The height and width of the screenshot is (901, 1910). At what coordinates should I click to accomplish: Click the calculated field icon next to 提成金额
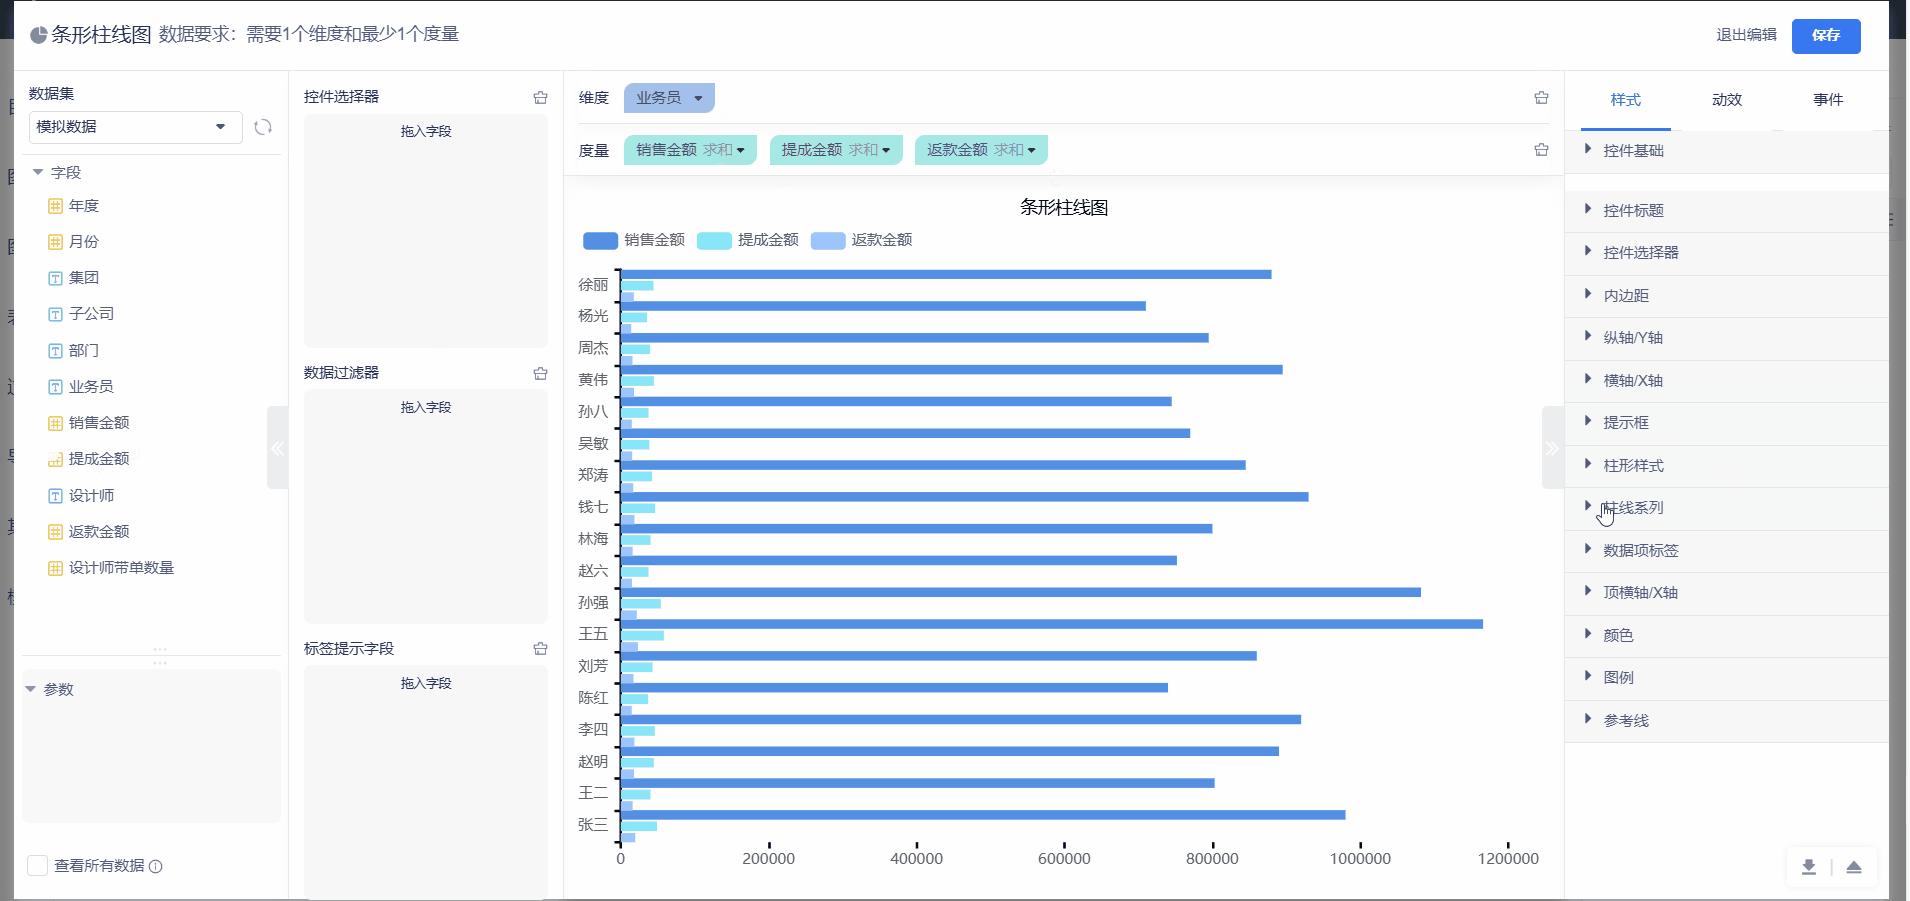55,459
